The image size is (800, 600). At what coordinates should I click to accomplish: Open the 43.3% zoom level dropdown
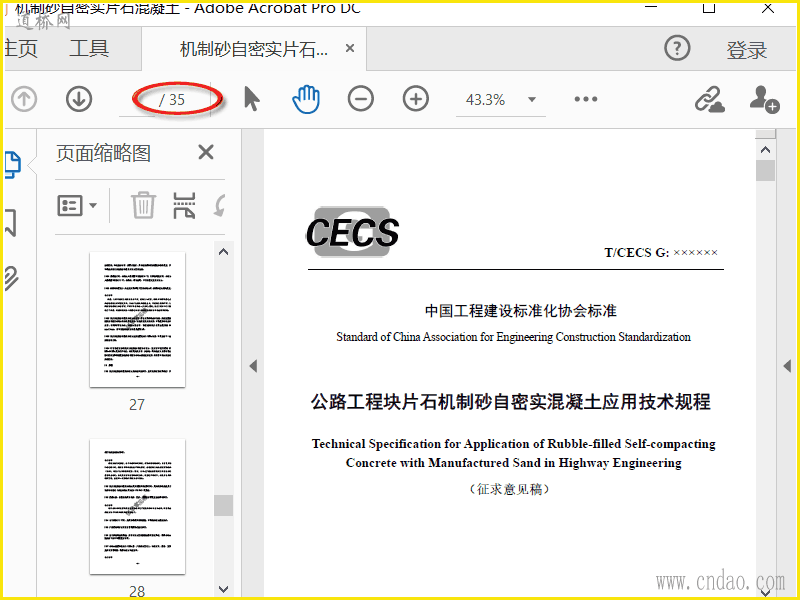click(x=532, y=99)
